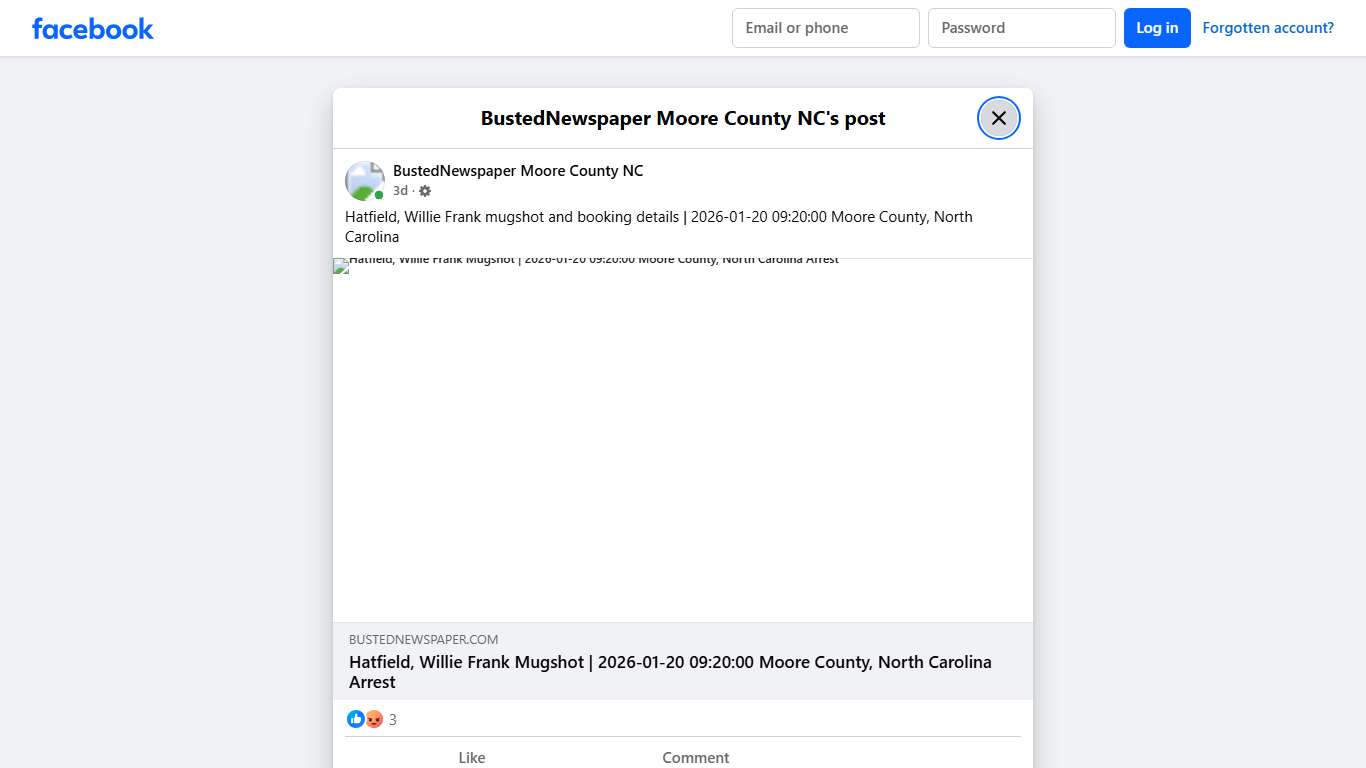Click the Log in button
This screenshot has width=1366, height=768.
coord(1157,28)
